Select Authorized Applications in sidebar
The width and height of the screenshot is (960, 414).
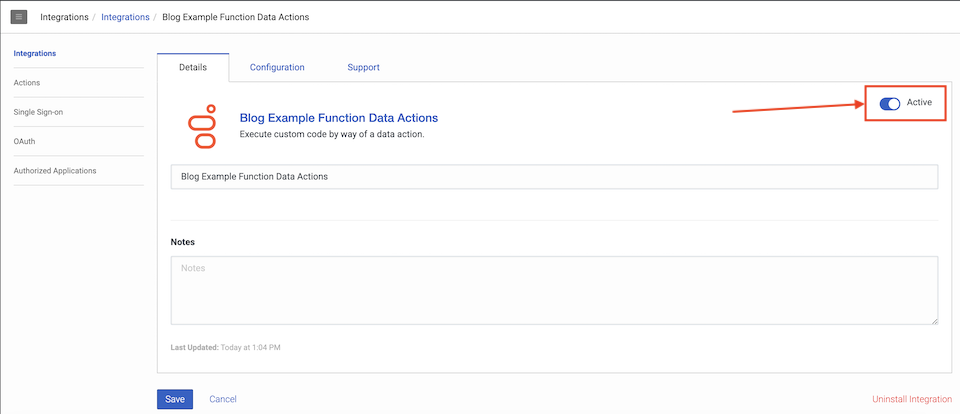55,171
